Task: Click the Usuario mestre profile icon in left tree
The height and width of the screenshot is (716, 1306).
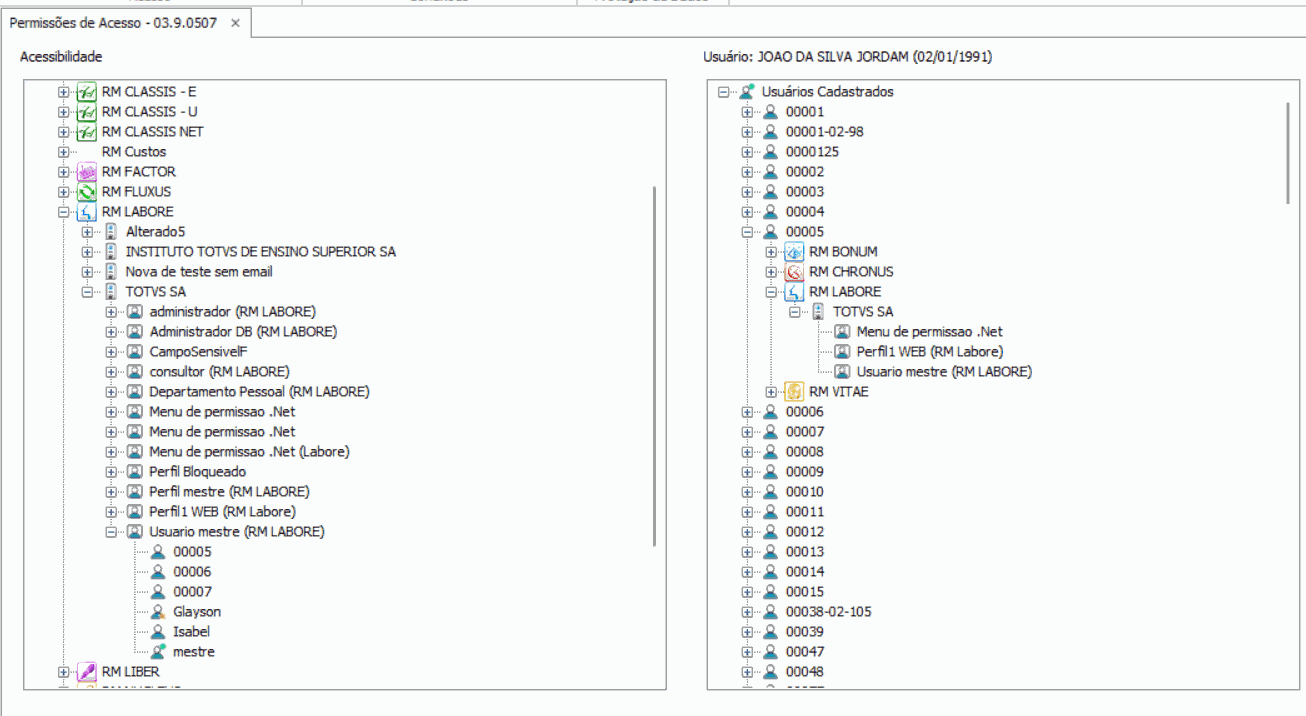Action: coord(134,532)
